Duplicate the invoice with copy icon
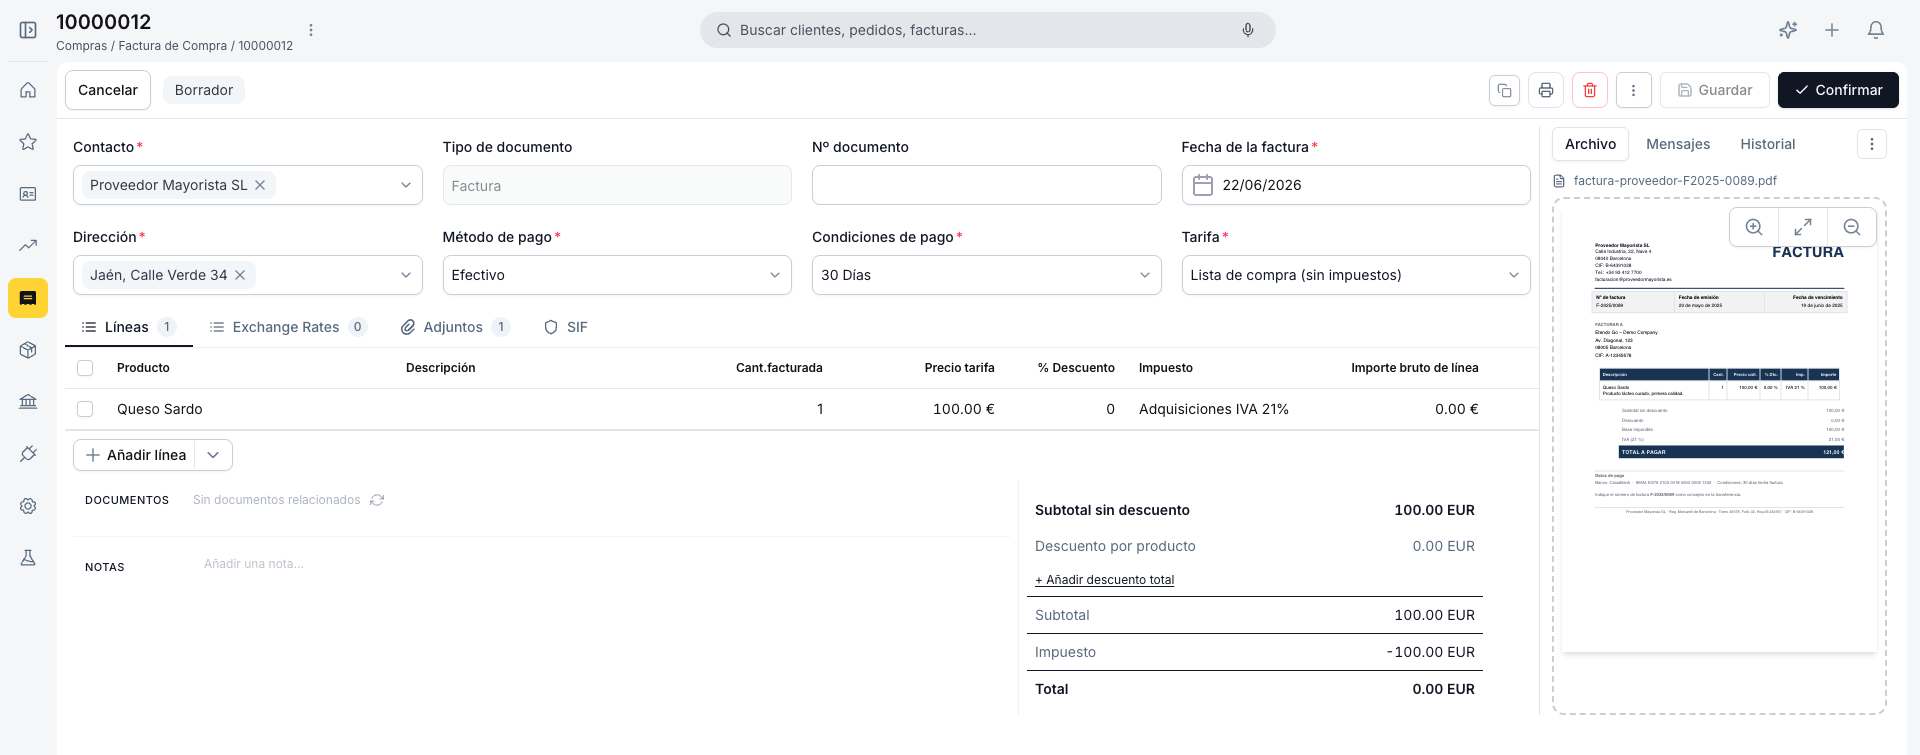The width and height of the screenshot is (1920, 755). tap(1504, 90)
